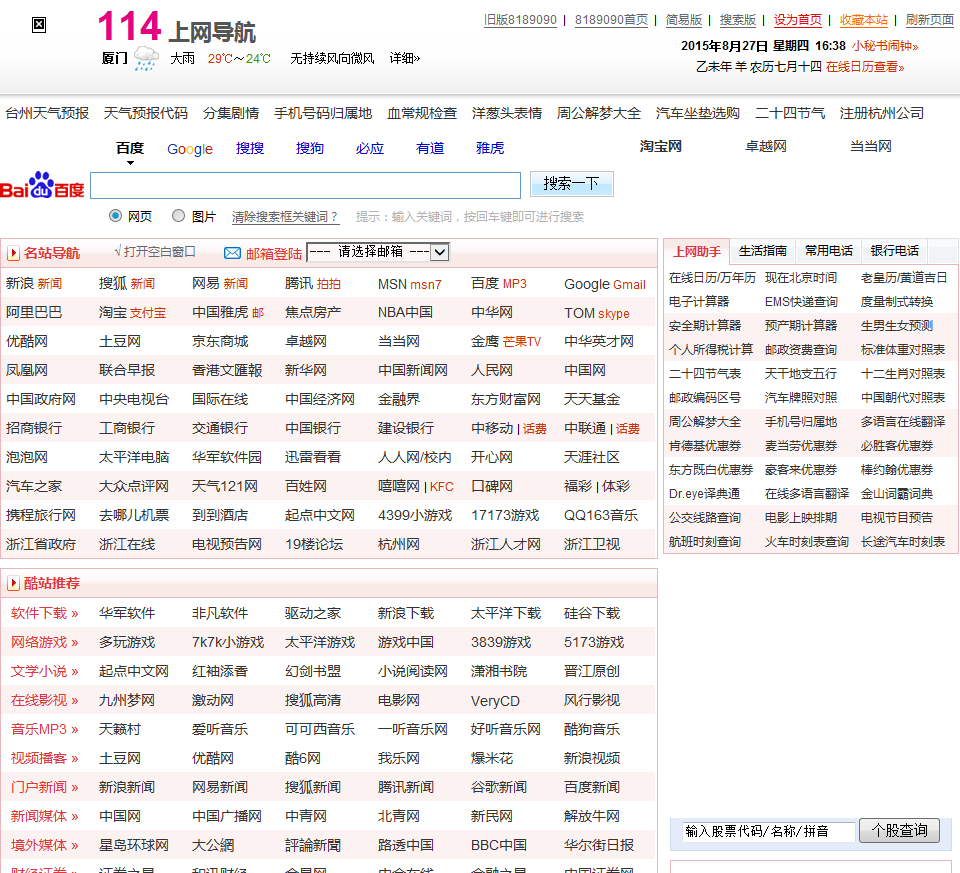Open the 在线日历查看 link
The image size is (960, 873).
point(864,67)
